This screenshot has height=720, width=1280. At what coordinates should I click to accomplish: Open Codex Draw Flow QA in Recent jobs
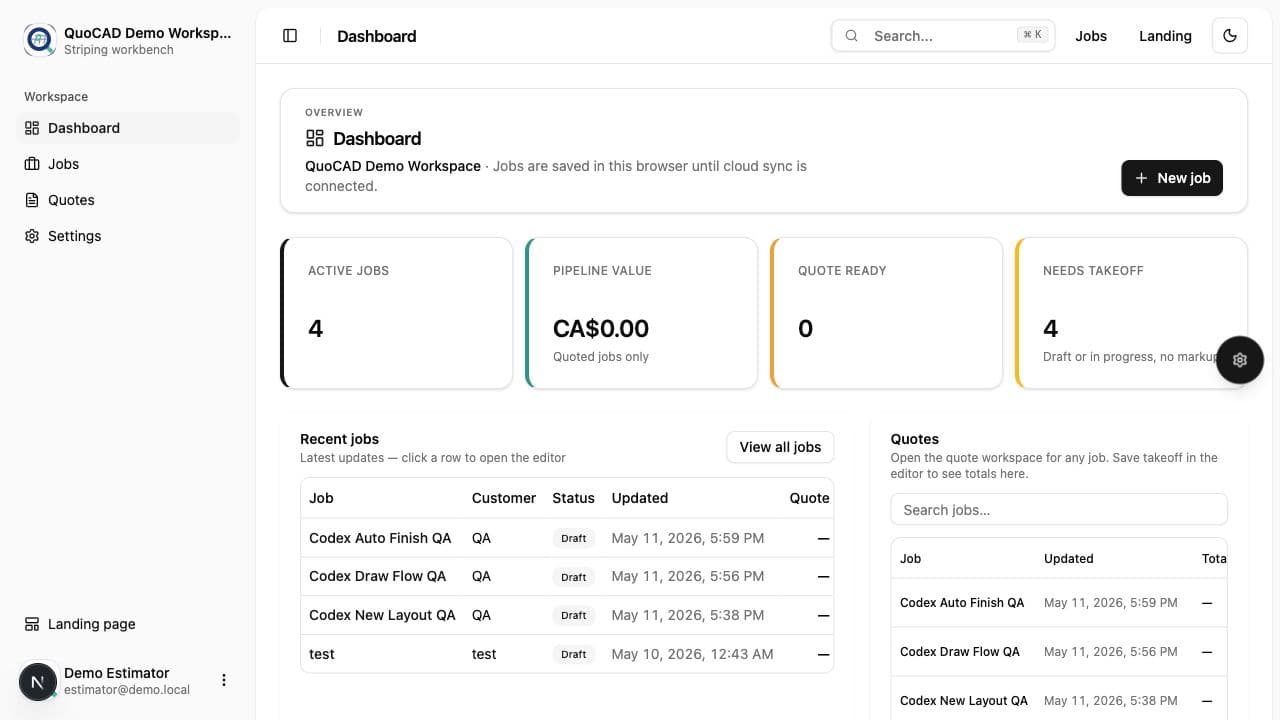[x=567, y=576]
